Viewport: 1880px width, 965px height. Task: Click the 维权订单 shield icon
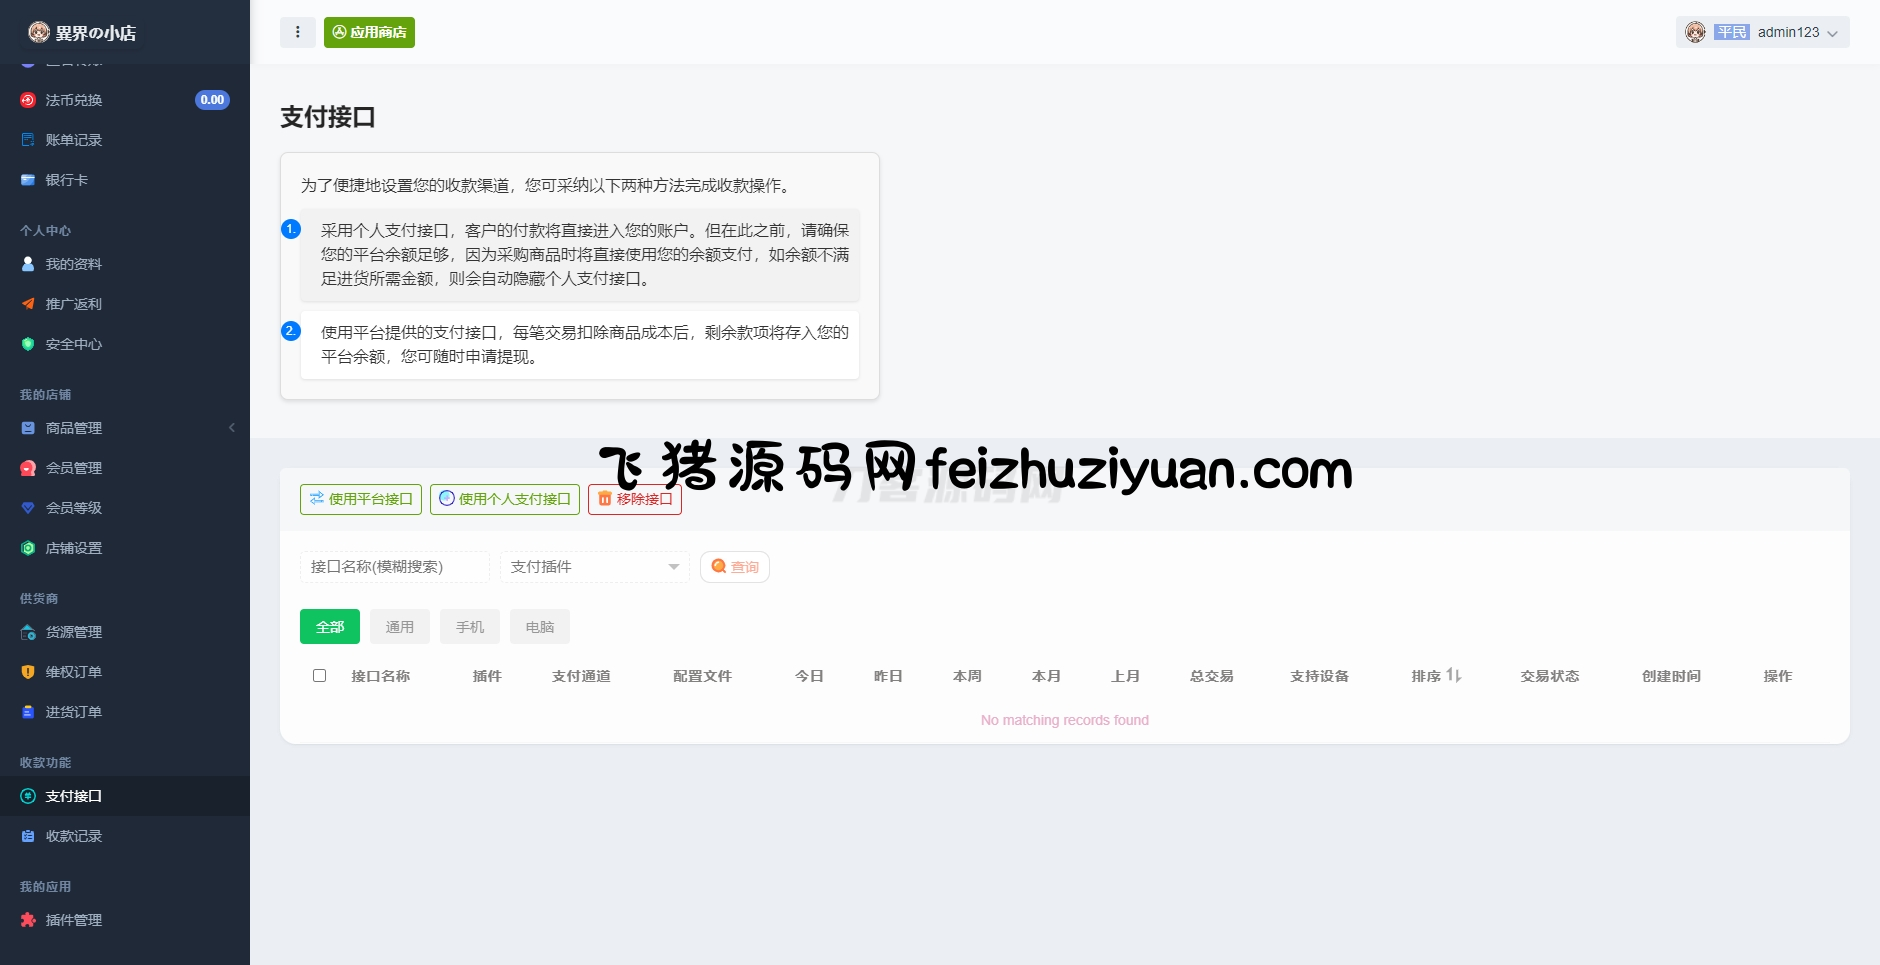pos(28,672)
